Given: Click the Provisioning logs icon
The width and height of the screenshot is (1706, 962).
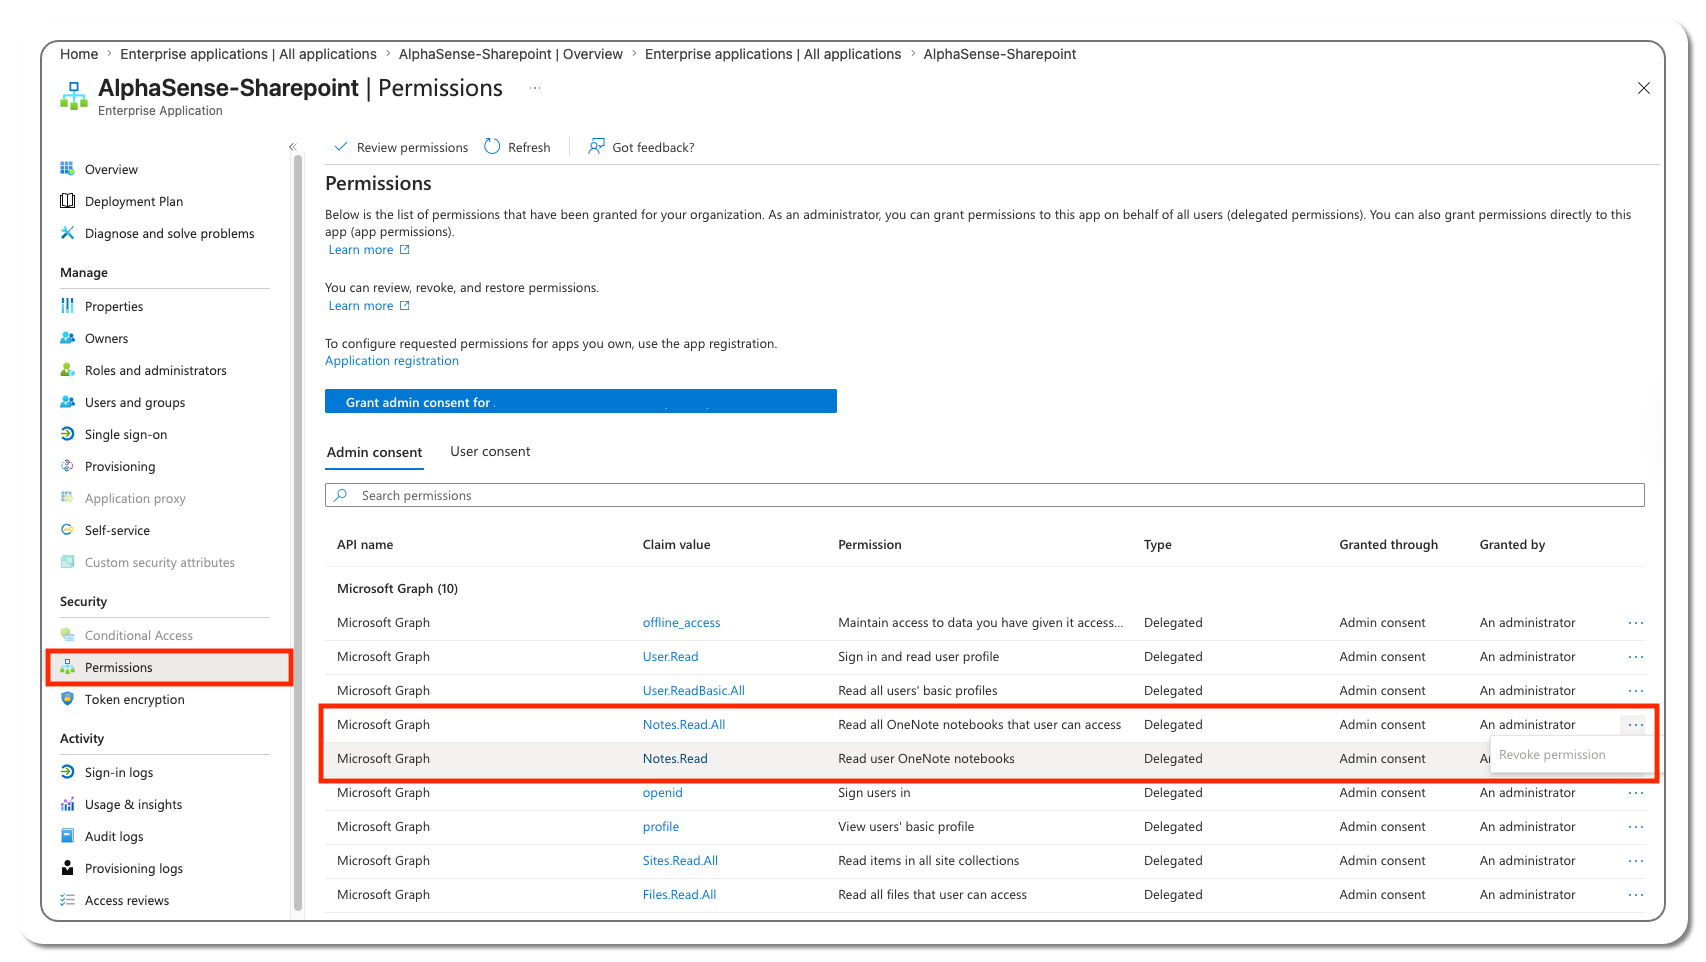Looking at the screenshot, I should click(67, 868).
